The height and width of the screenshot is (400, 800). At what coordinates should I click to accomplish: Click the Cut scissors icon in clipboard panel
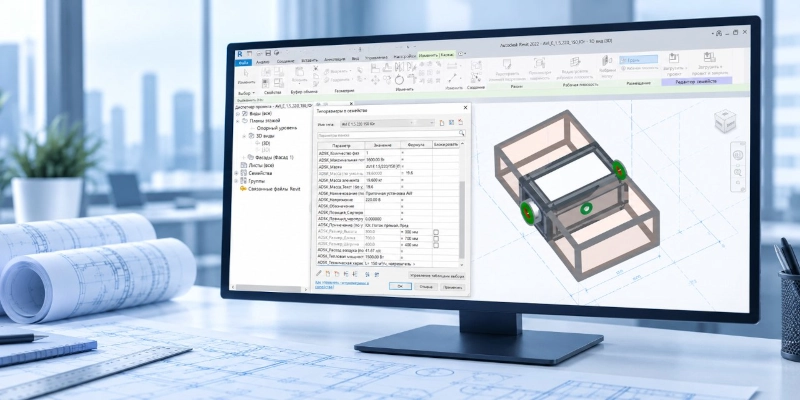coord(315,68)
